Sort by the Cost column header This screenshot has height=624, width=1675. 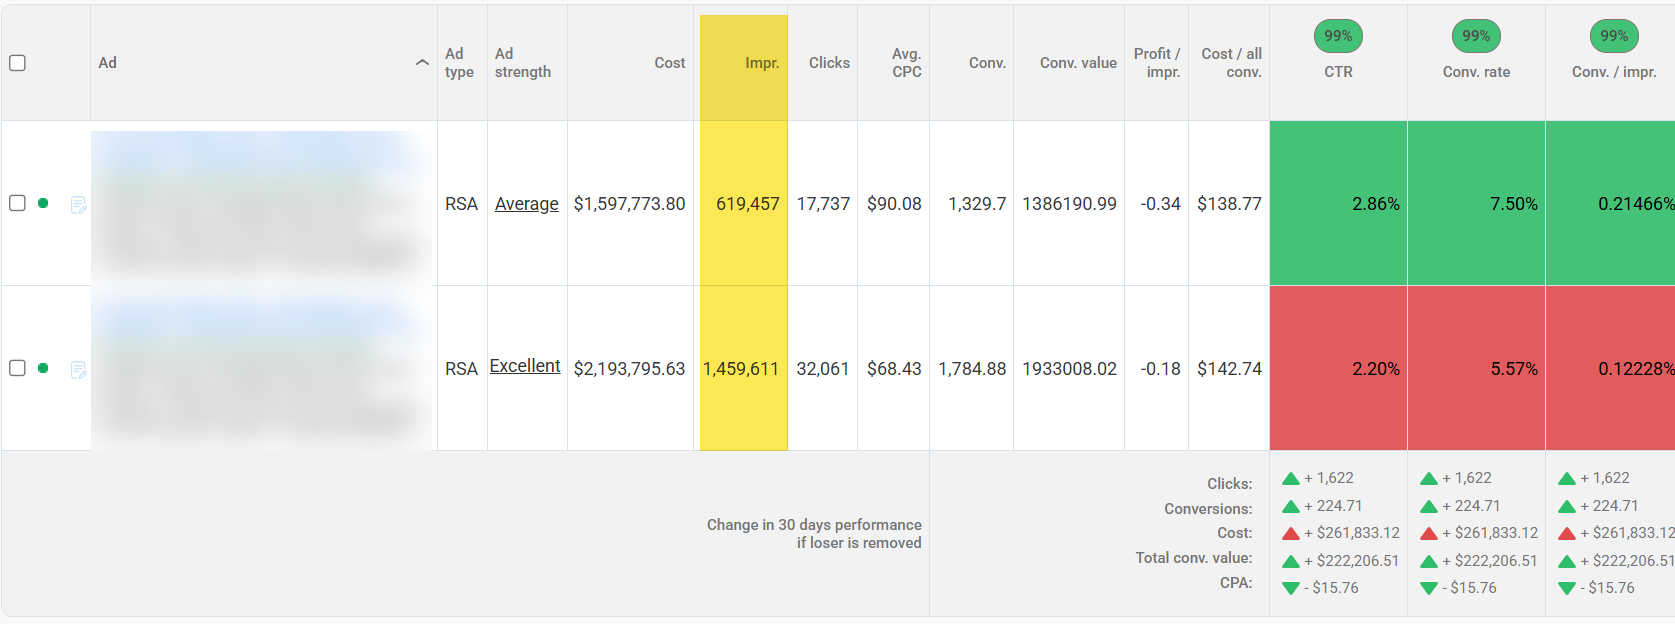coord(670,63)
